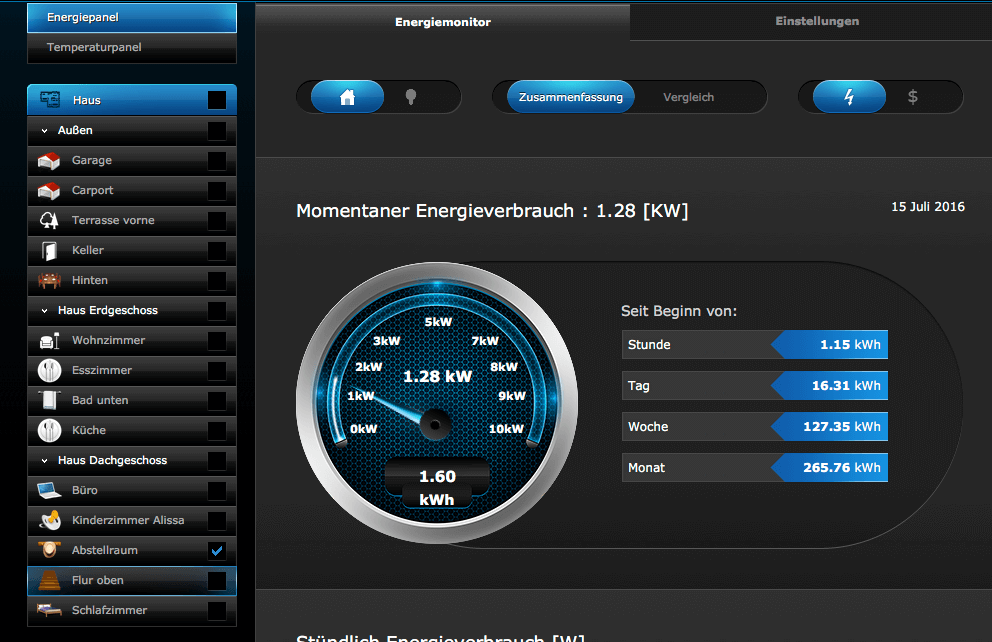Screen dimensions: 992x642
Task: Click the Garage room icon
Action: (x=49, y=160)
